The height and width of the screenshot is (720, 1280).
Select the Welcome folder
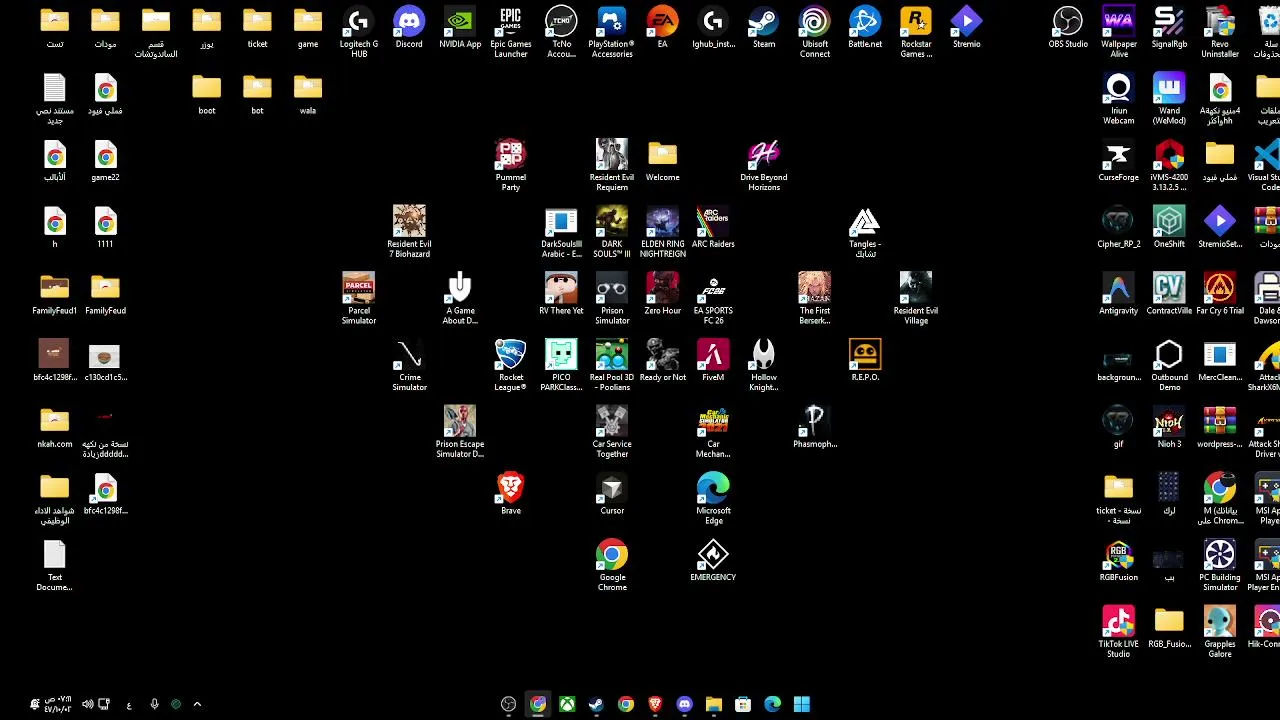click(x=662, y=160)
